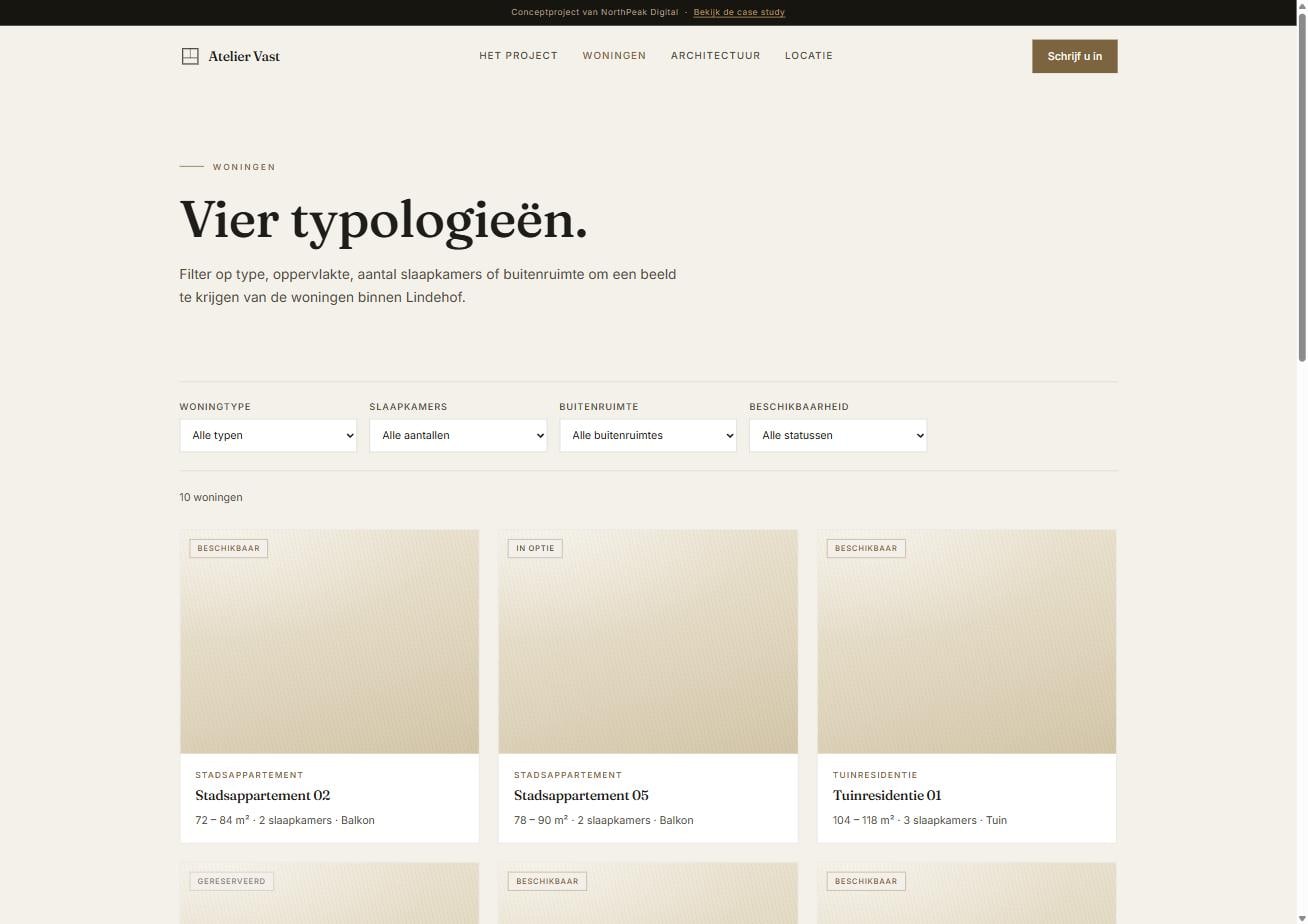Click the page vertical scrollbar thumb
1308x924 pixels.
1301,188
